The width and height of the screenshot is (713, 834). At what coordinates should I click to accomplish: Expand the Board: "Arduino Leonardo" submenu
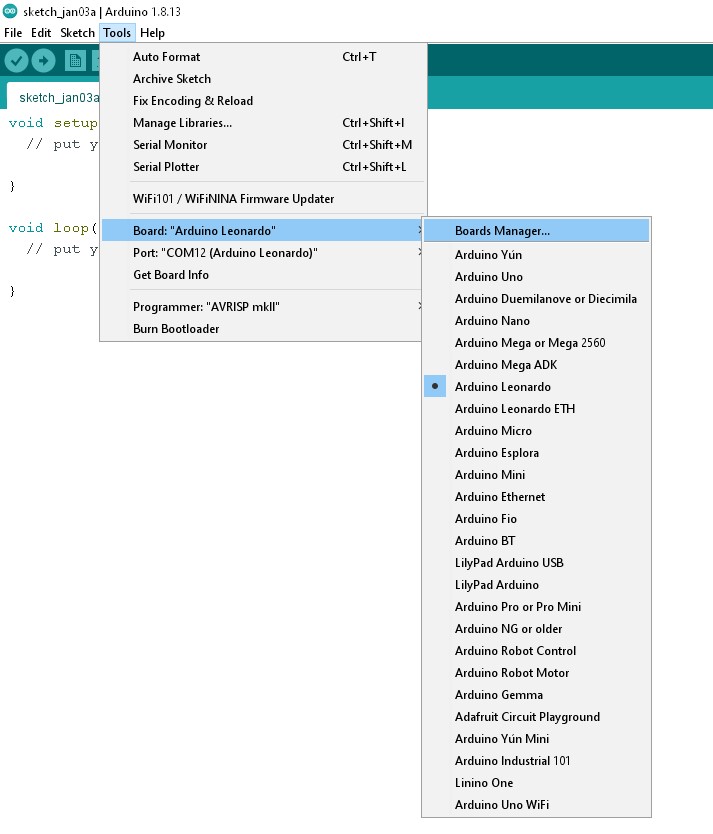(x=263, y=230)
